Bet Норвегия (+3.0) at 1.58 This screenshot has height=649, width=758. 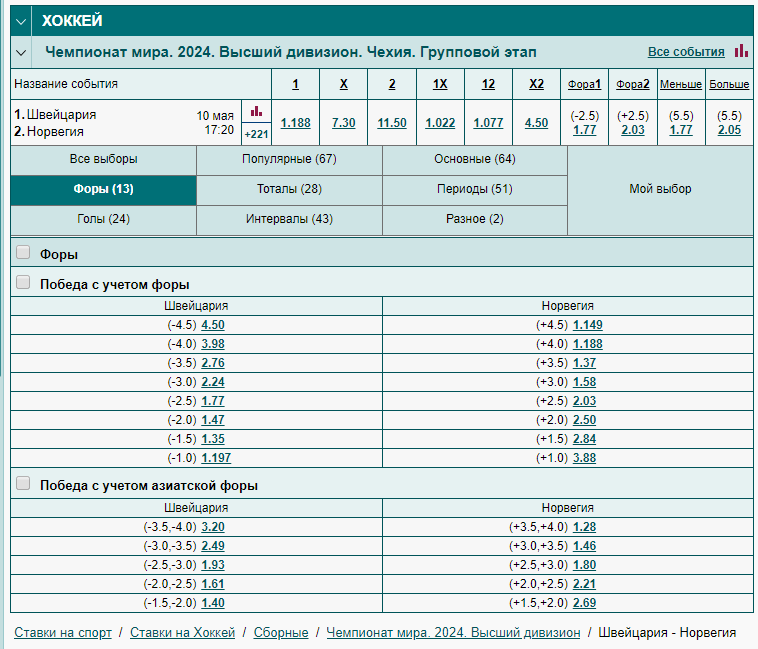click(584, 382)
